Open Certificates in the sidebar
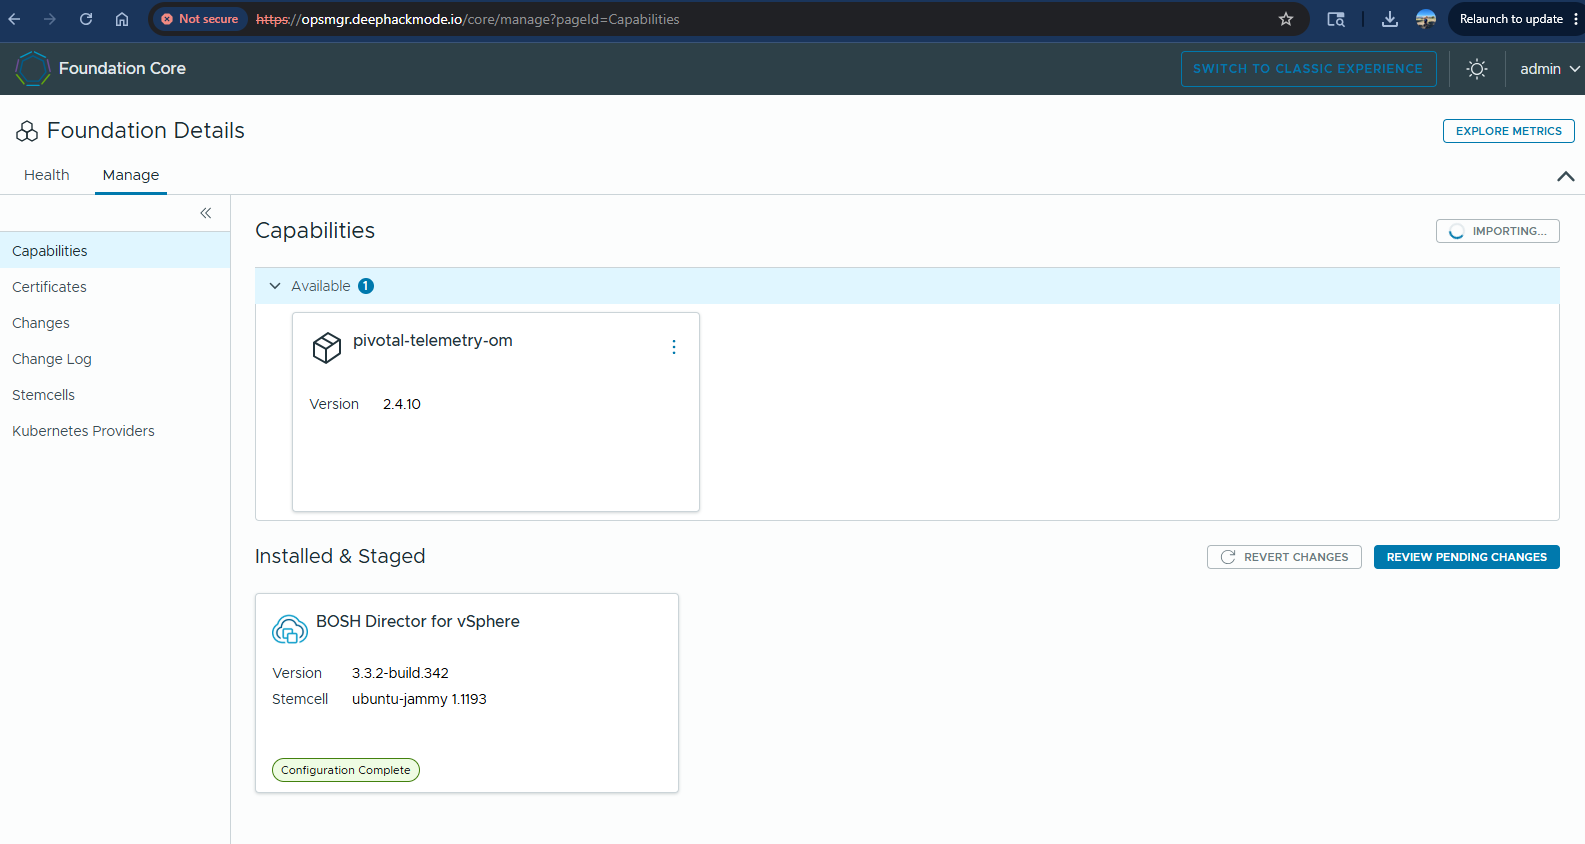The height and width of the screenshot is (844, 1585). 115,286
